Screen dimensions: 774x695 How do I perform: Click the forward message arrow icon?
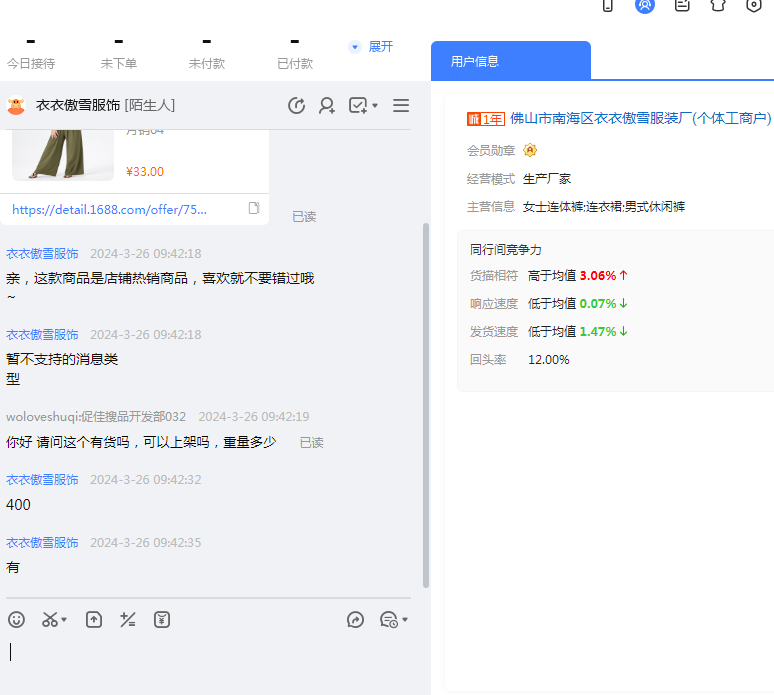tap(355, 620)
